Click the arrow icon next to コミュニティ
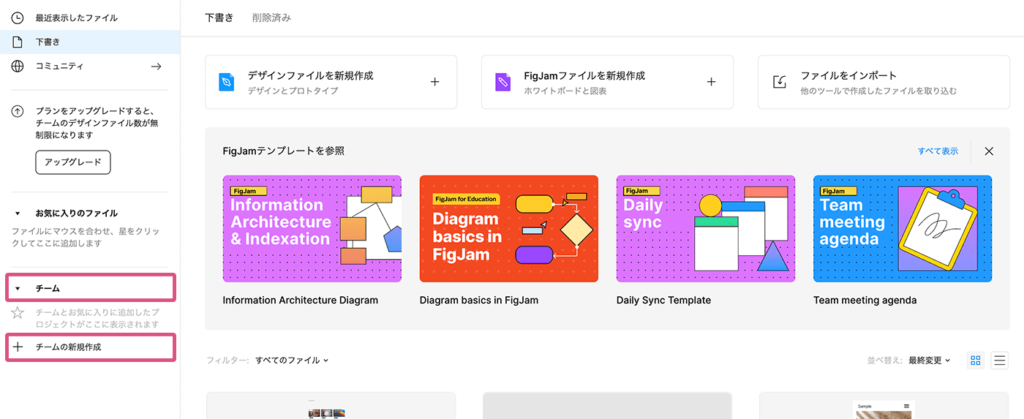The image size is (1024, 419). click(x=155, y=66)
